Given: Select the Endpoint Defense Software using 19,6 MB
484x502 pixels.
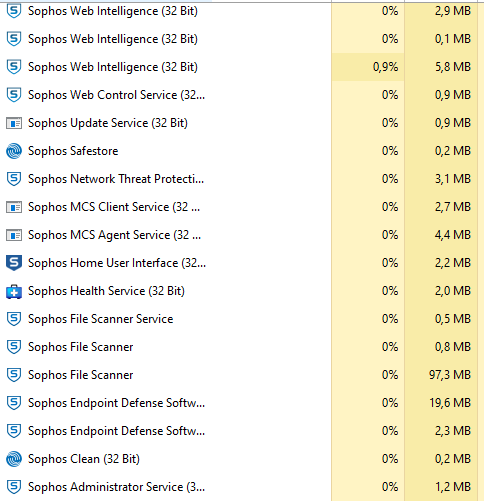Looking at the screenshot, I should tap(242, 403).
